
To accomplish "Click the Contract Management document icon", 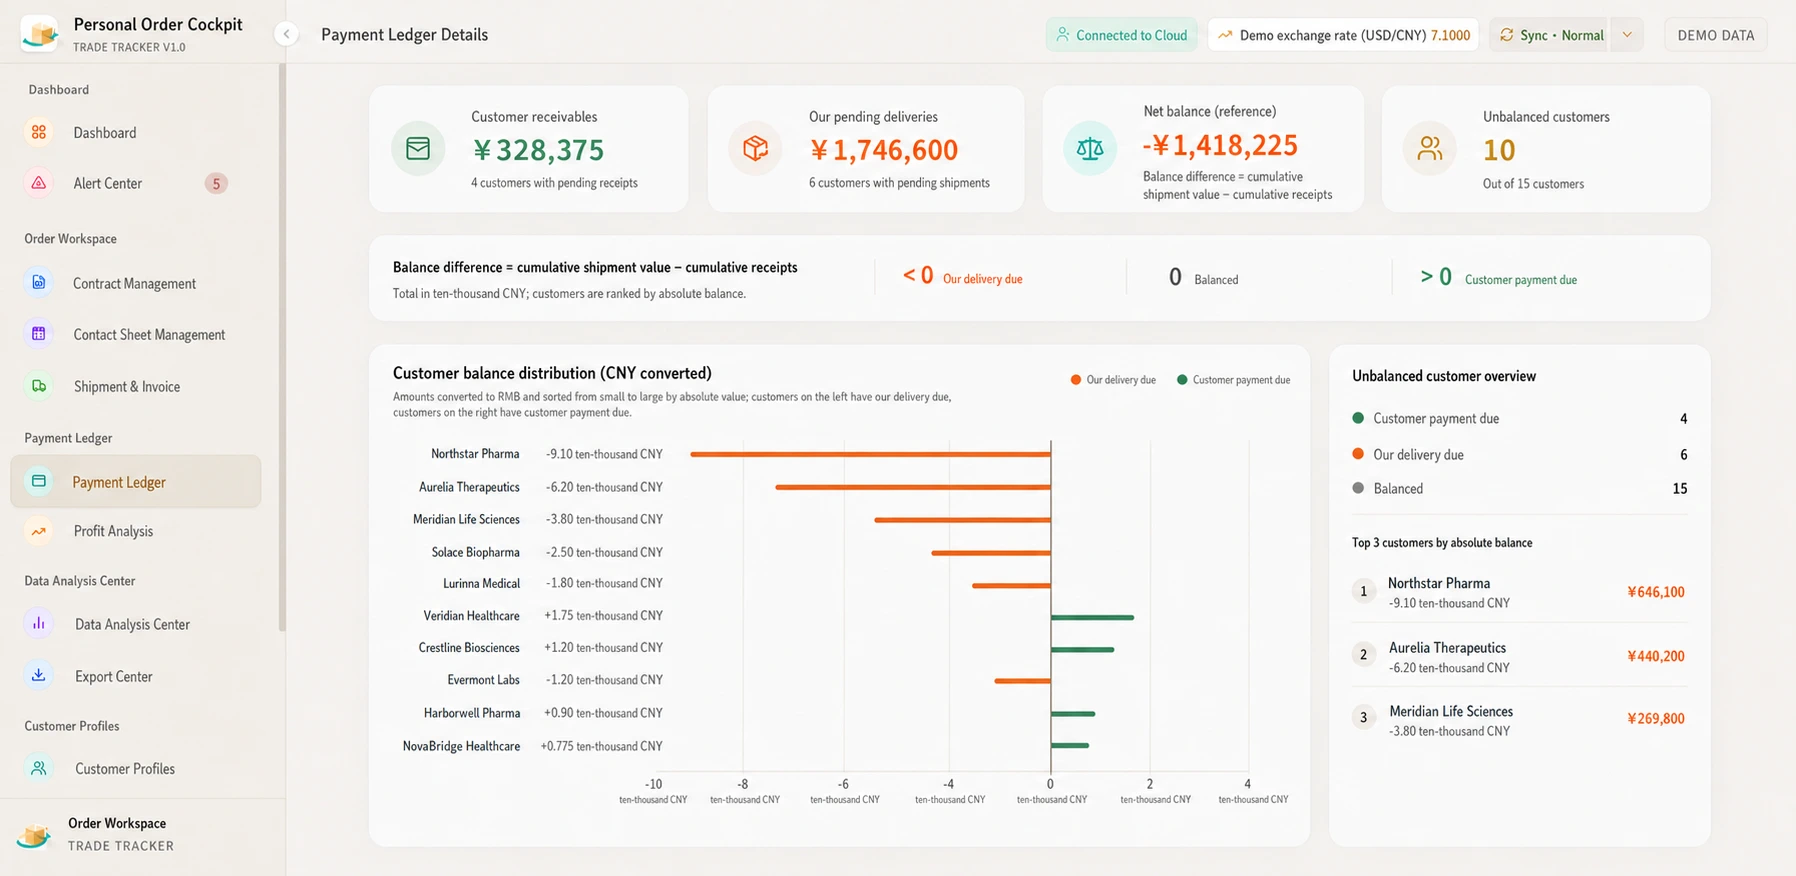I will (39, 283).
